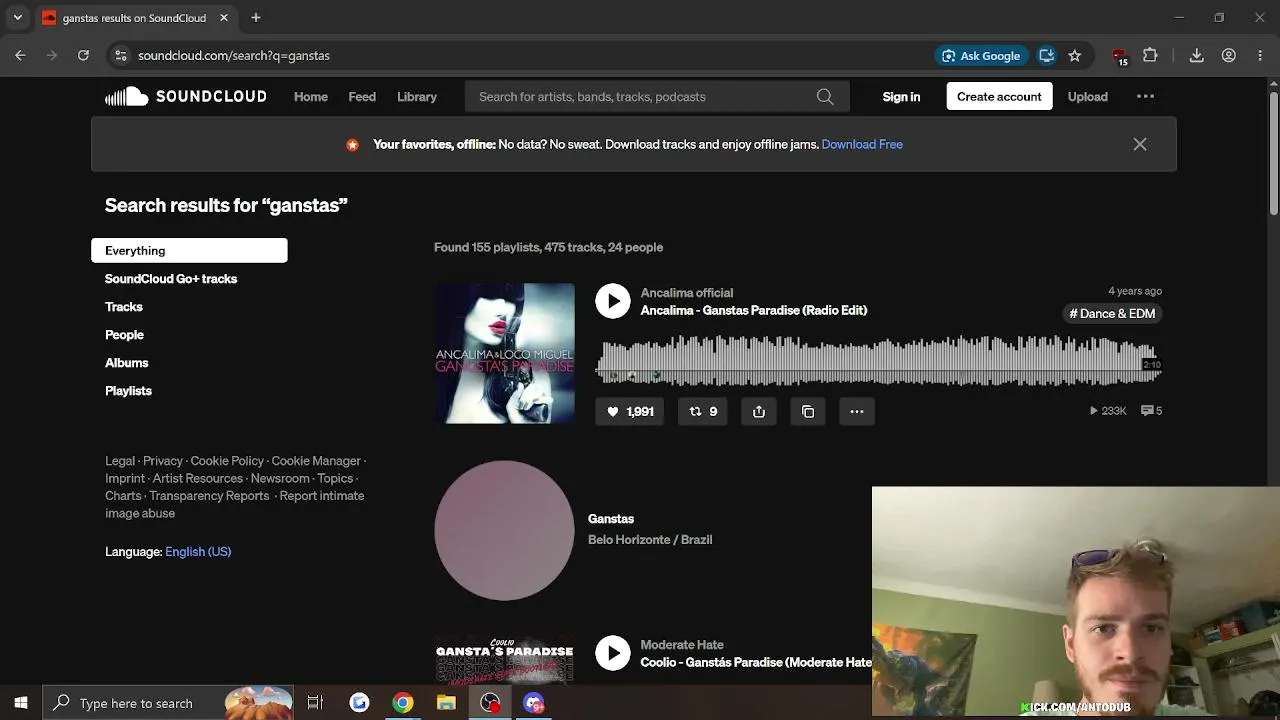This screenshot has height=720, width=1280.
Task: Open the Ganstas profile name link
Action: click(x=611, y=519)
